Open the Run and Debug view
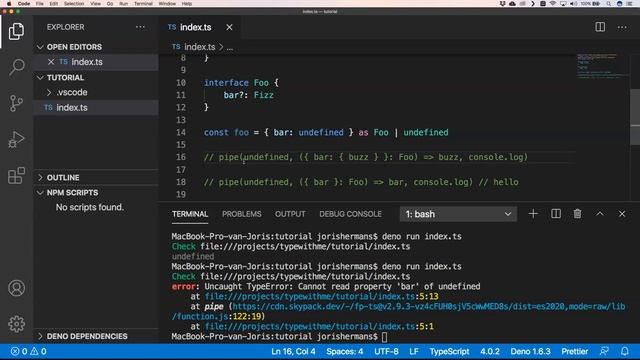Image resolution: width=640 pixels, height=360 pixels. coord(16,140)
